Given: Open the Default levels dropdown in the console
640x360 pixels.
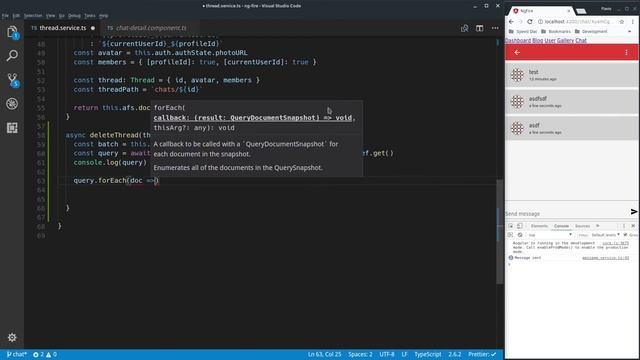Looking at the screenshot, I should 606,235.
